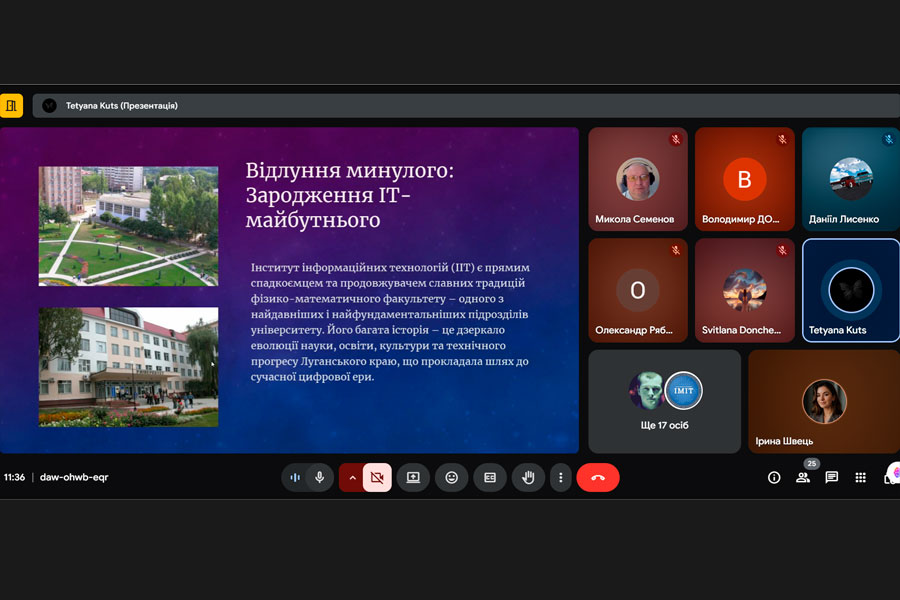
Task: Open the chat panel with the message icon
Action: point(831,477)
